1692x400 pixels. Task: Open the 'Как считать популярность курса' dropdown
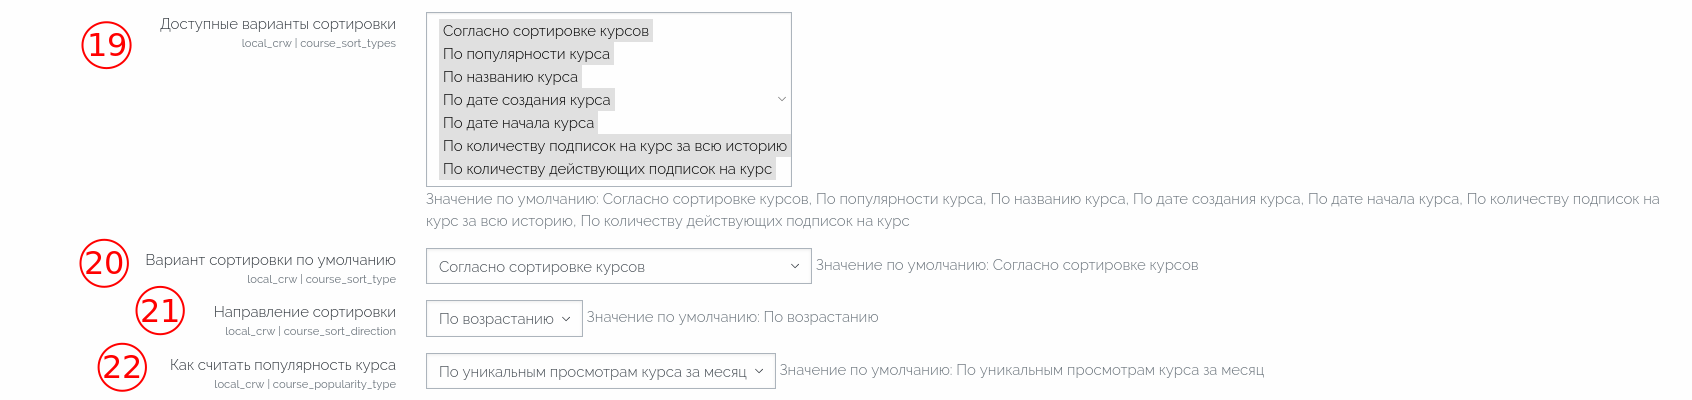(x=601, y=371)
